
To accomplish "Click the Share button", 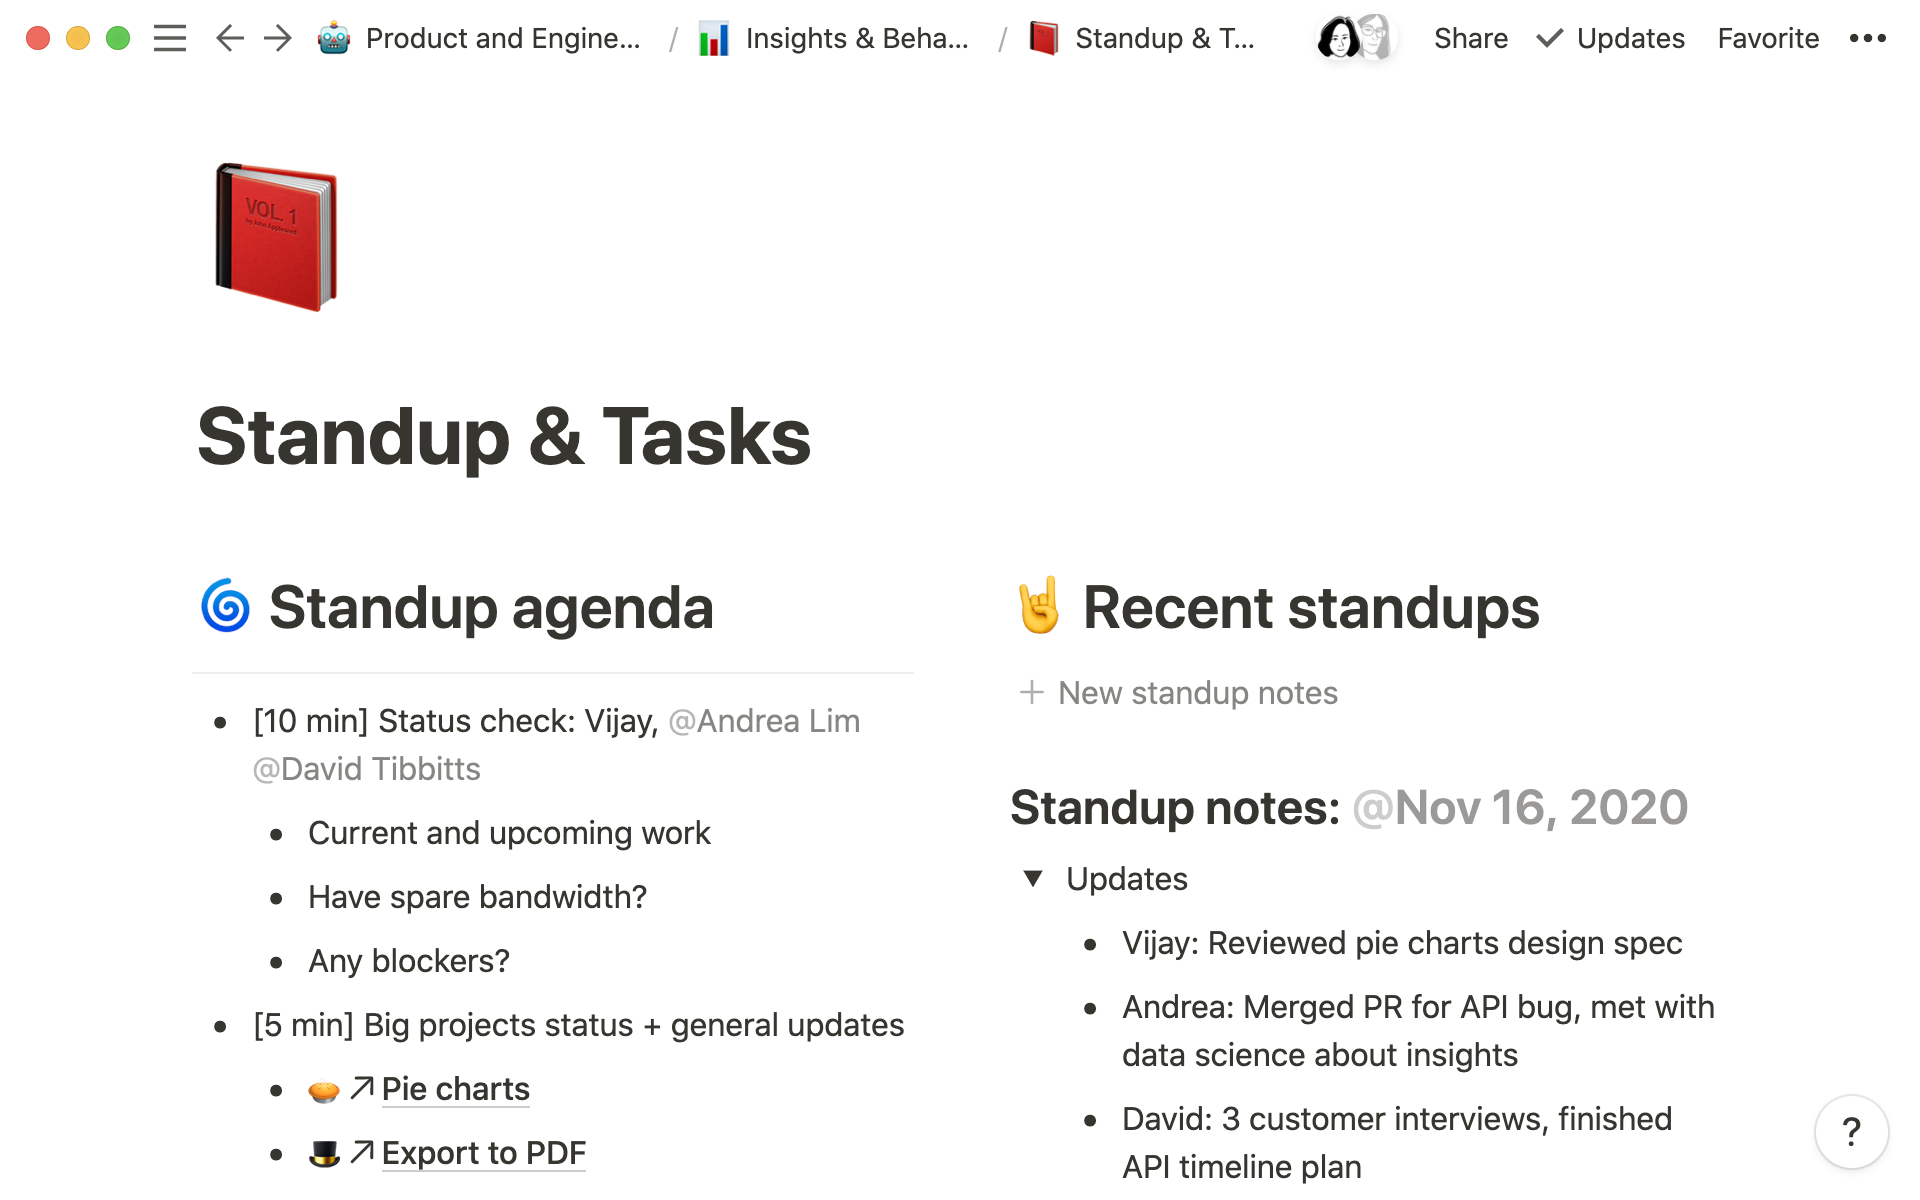I will pyautogui.click(x=1470, y=39).
